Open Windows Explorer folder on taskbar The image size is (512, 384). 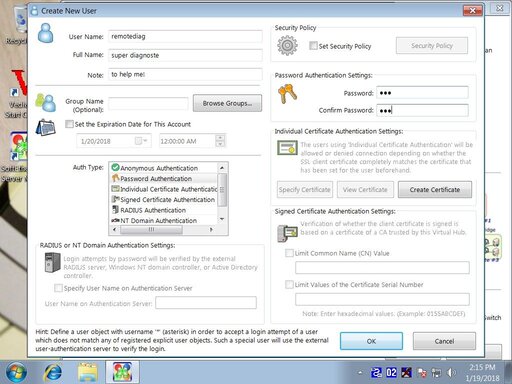click(87, 372)
